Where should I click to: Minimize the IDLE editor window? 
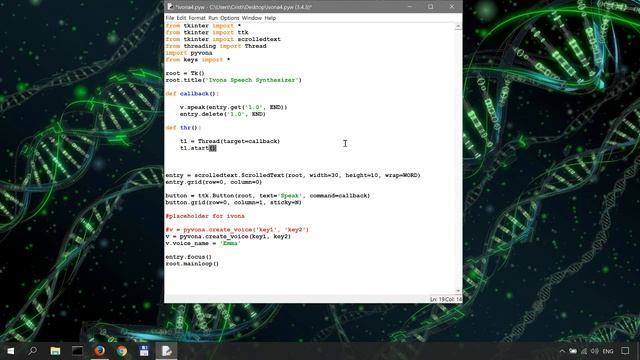[x=410, y=7]
